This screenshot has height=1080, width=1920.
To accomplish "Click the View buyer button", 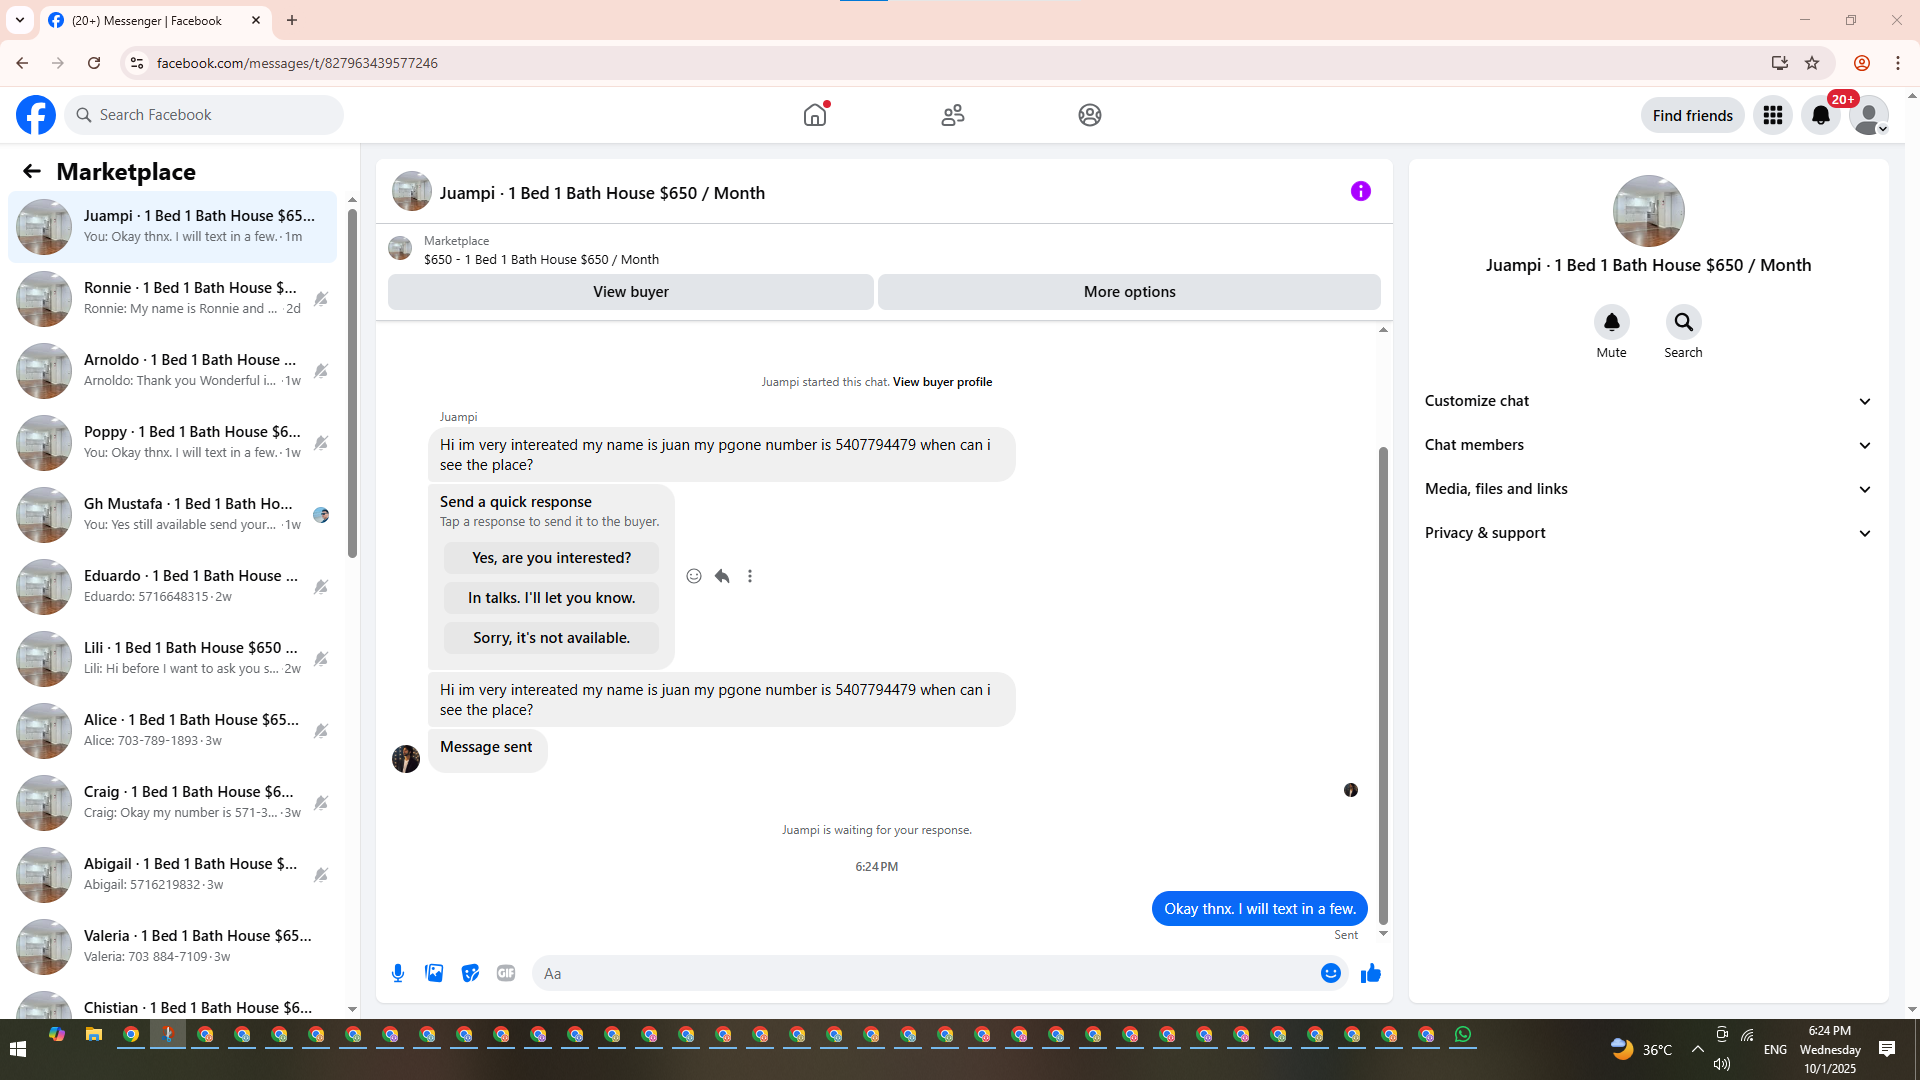I will (631, 292).
